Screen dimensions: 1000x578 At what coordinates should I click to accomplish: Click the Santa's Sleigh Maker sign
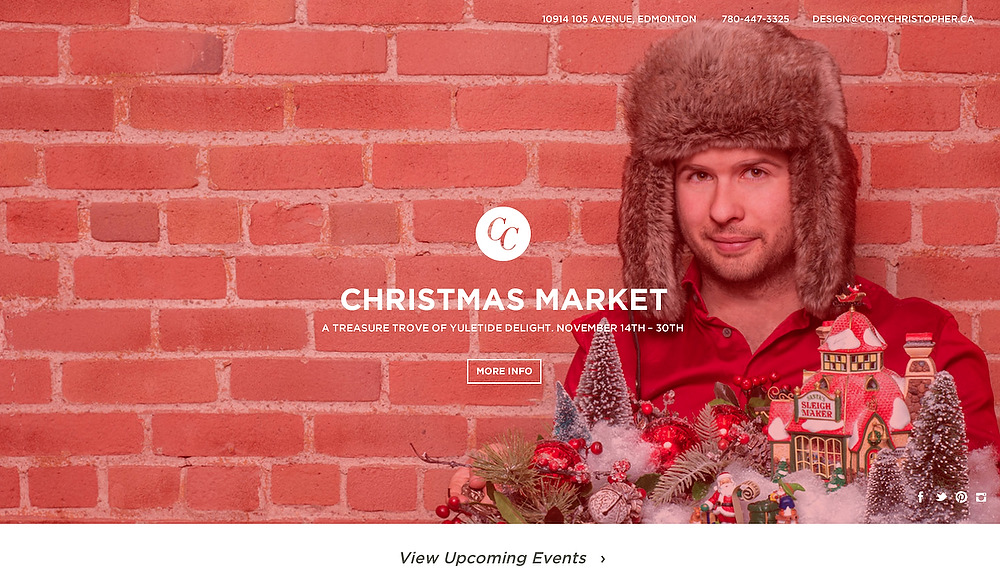pos(817,406)
